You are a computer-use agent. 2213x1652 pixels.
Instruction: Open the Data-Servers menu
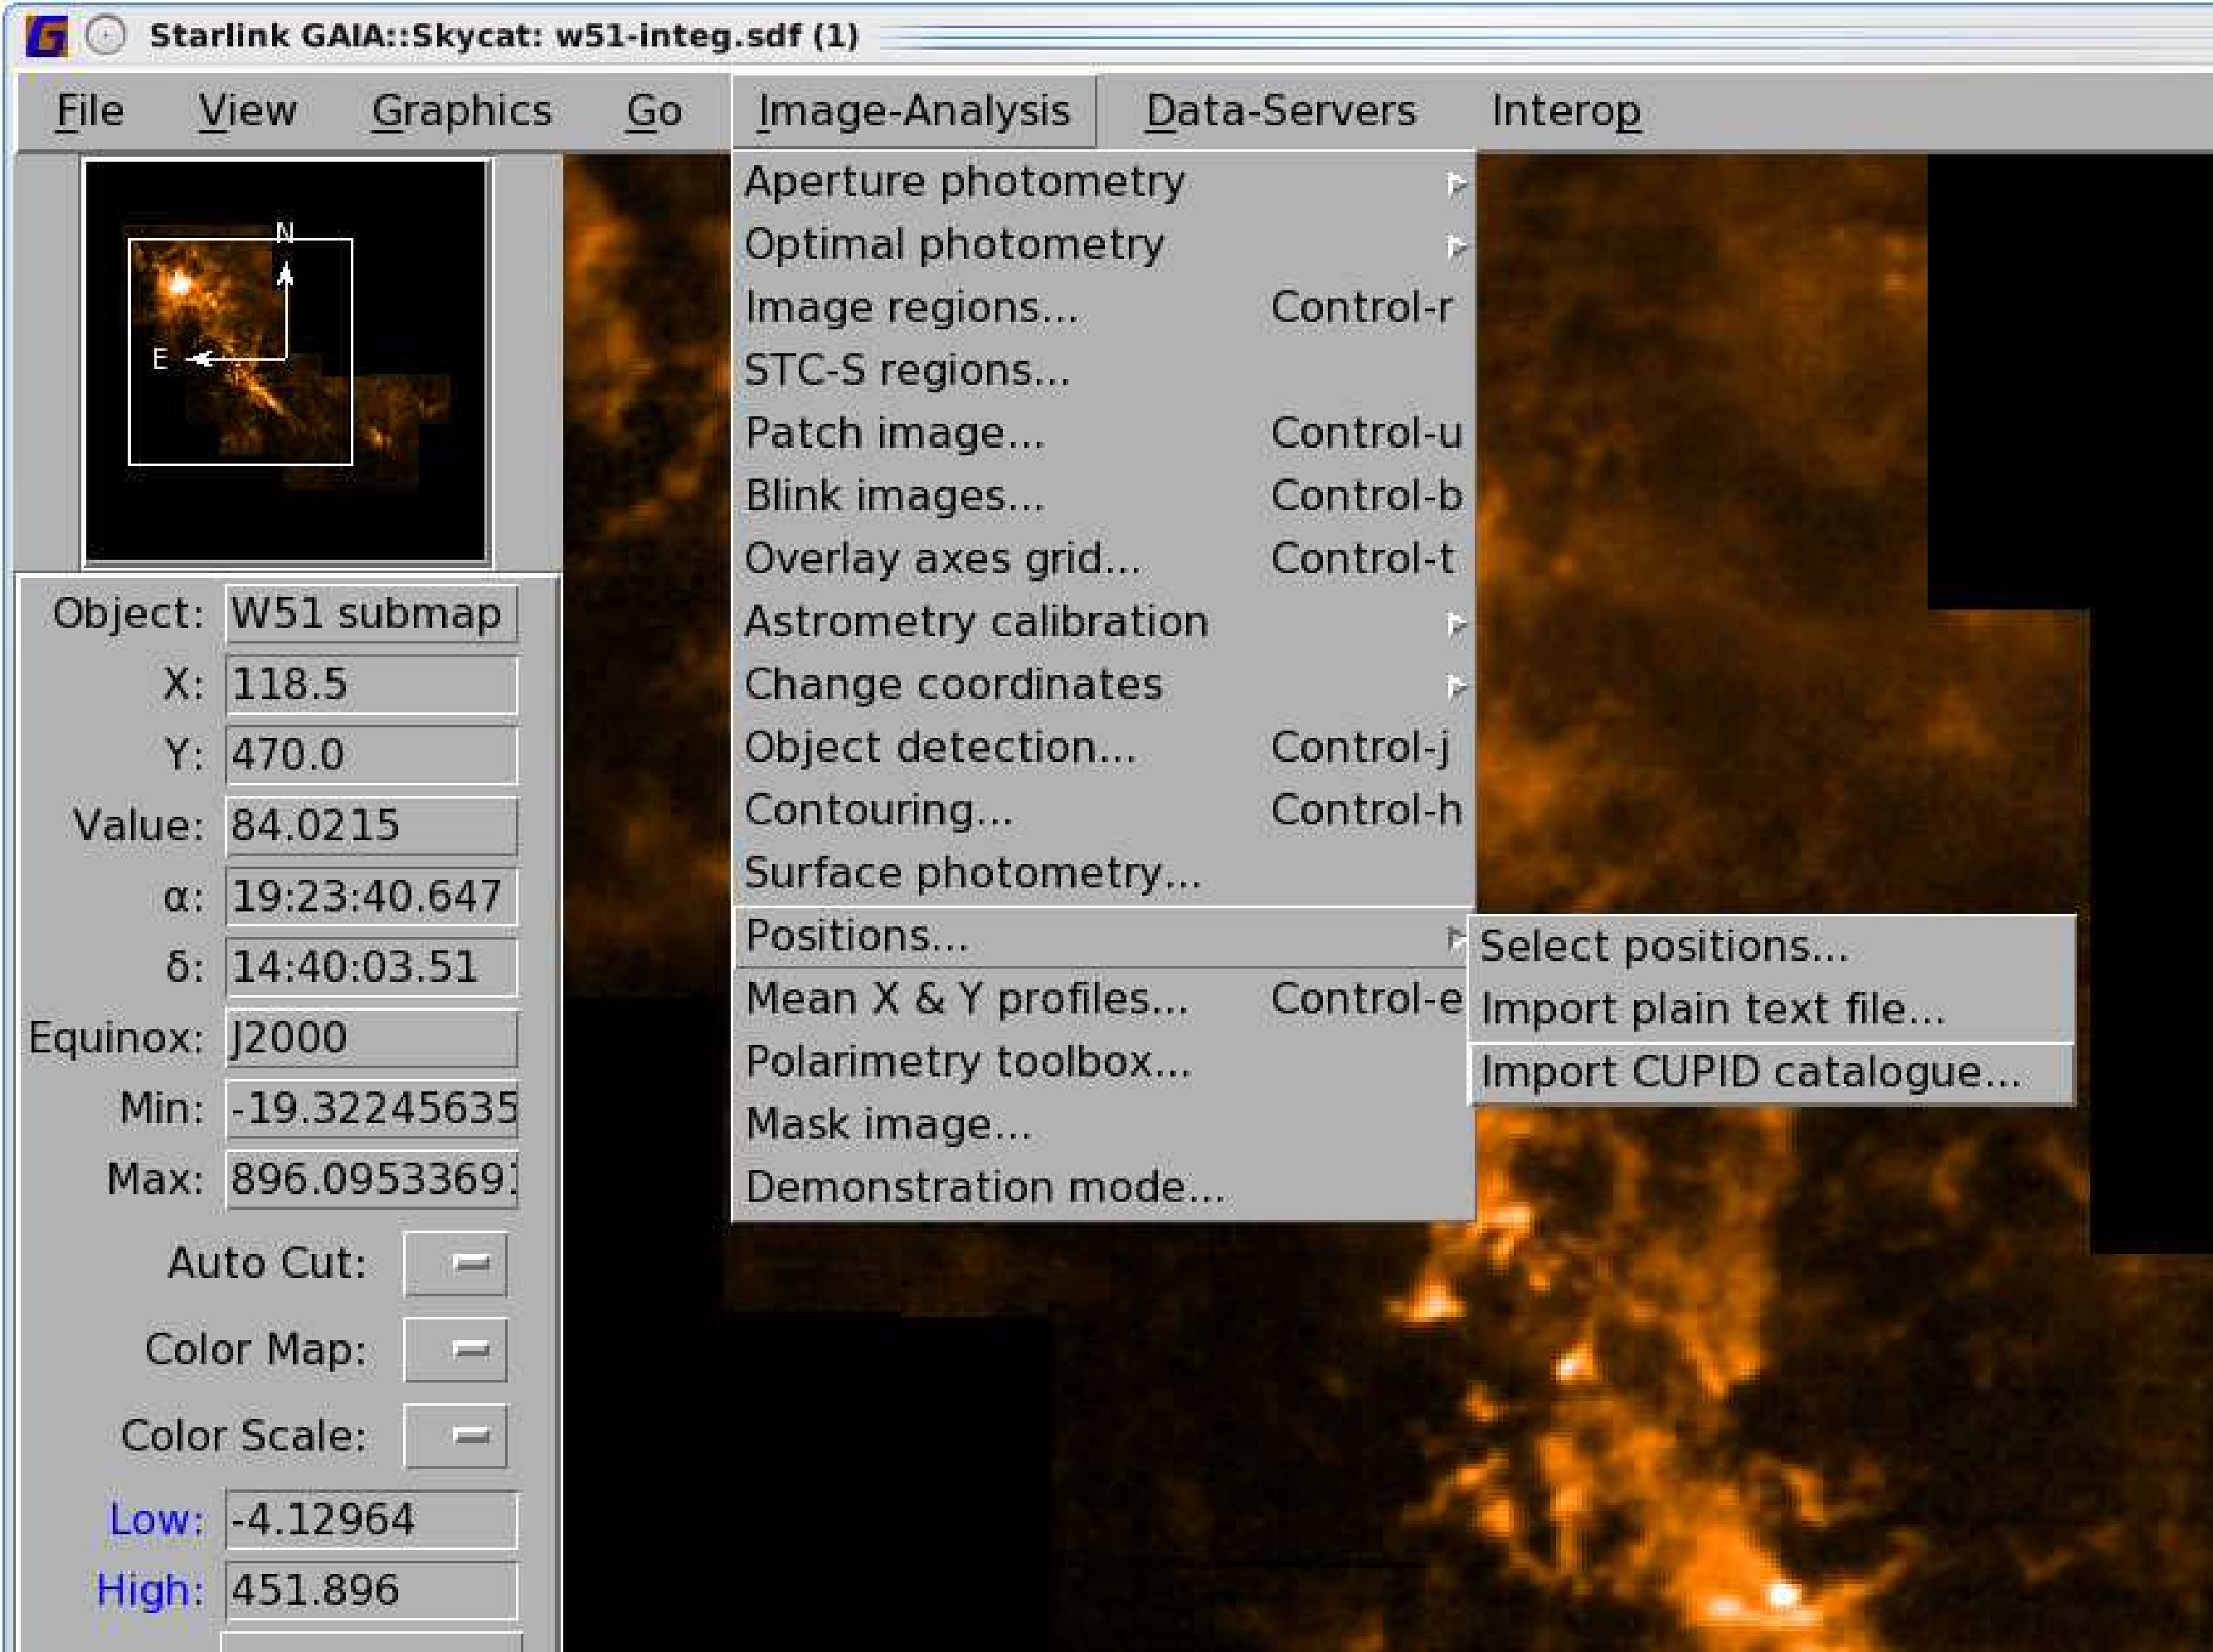point(1281,110)
